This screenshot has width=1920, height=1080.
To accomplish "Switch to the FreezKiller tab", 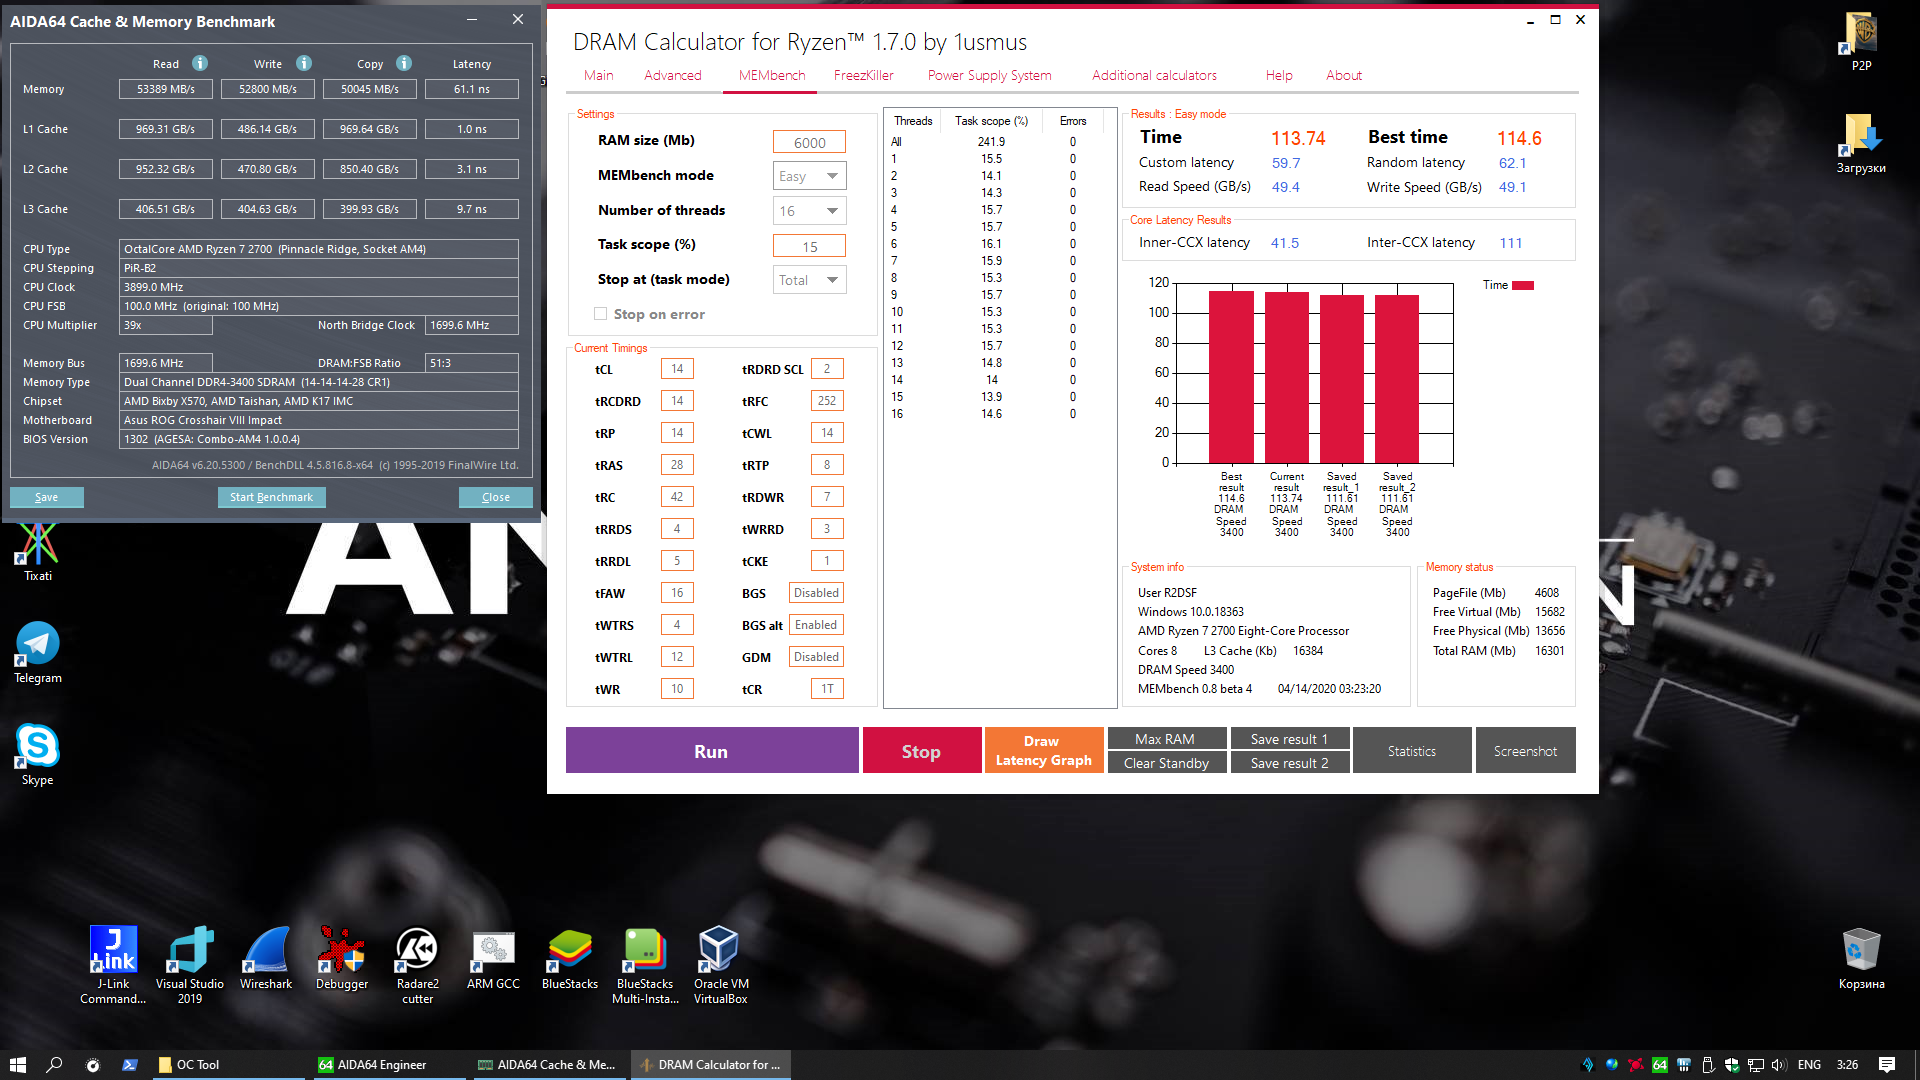I will [863, 75].
